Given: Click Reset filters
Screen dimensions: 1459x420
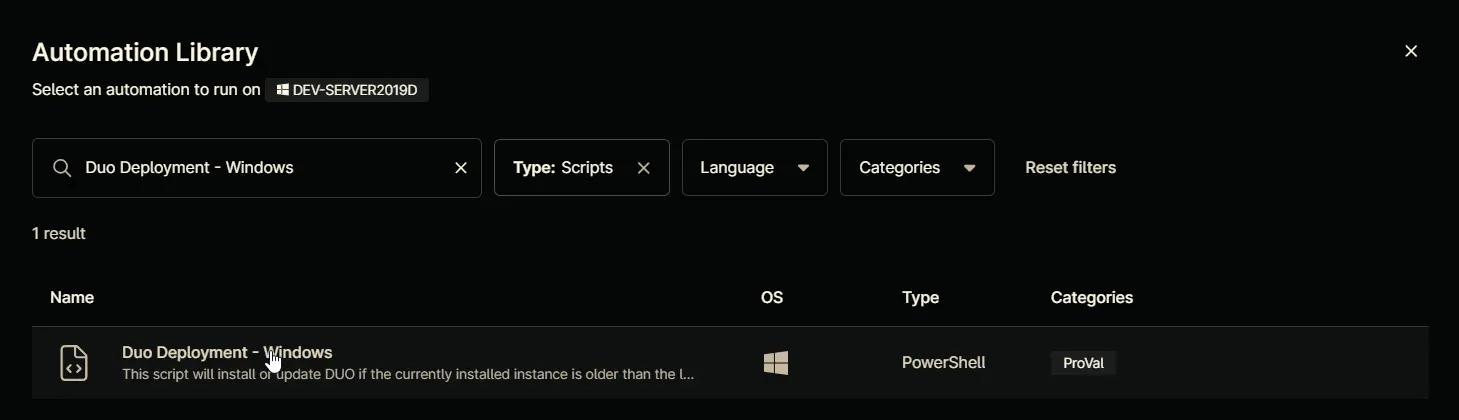Looking at the screenshot, I should (x=1070, y=168).
